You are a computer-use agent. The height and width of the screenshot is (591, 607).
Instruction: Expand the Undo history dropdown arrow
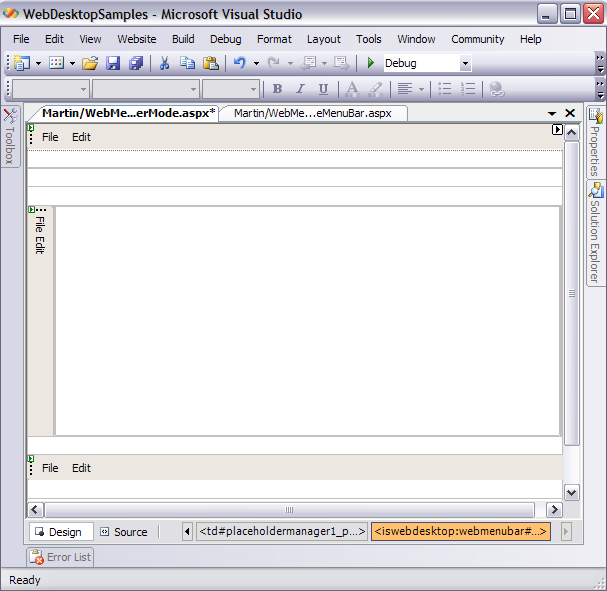[x=256, y=63]
